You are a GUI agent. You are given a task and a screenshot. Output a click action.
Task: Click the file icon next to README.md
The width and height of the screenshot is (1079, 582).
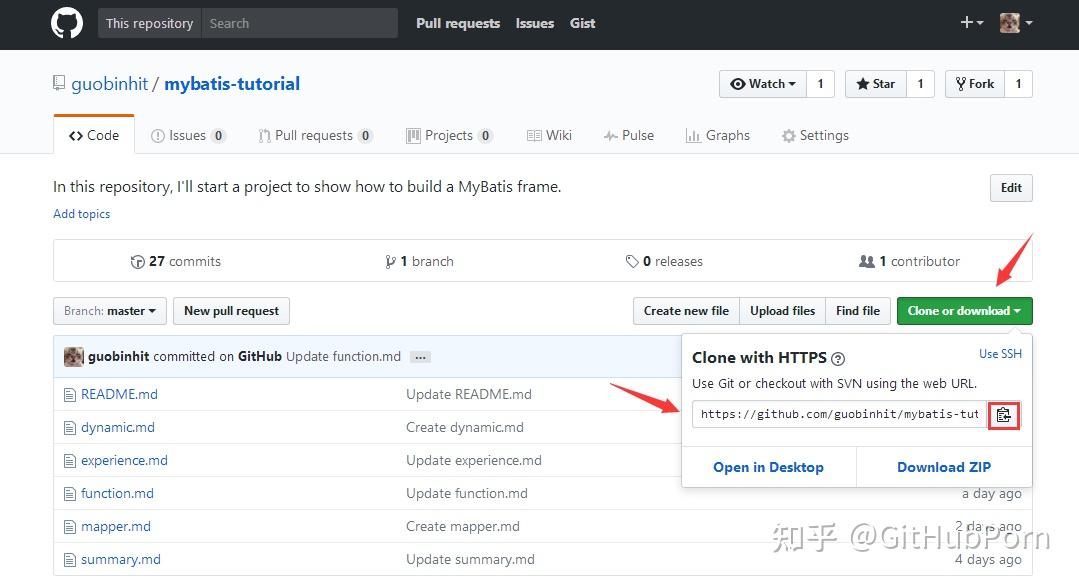pos(70,394)
